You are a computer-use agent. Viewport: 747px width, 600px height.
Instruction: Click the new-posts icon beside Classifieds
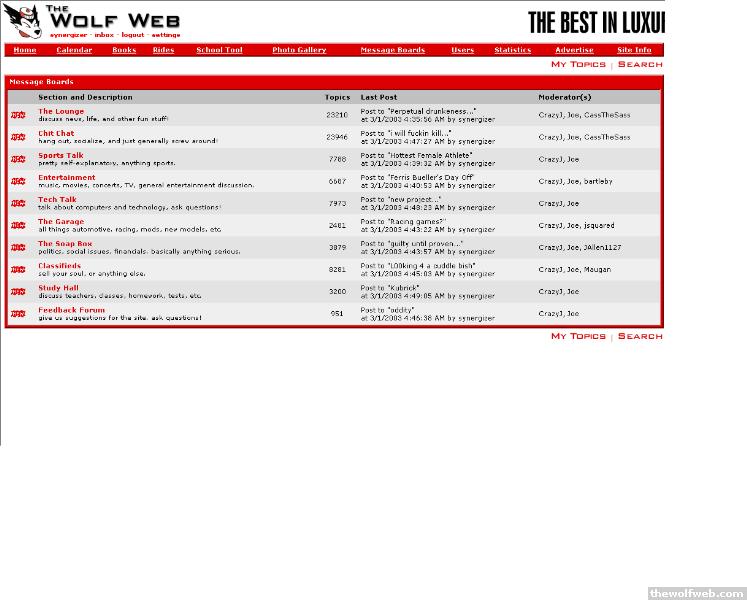pyautogui.click(x=18, y=269)
